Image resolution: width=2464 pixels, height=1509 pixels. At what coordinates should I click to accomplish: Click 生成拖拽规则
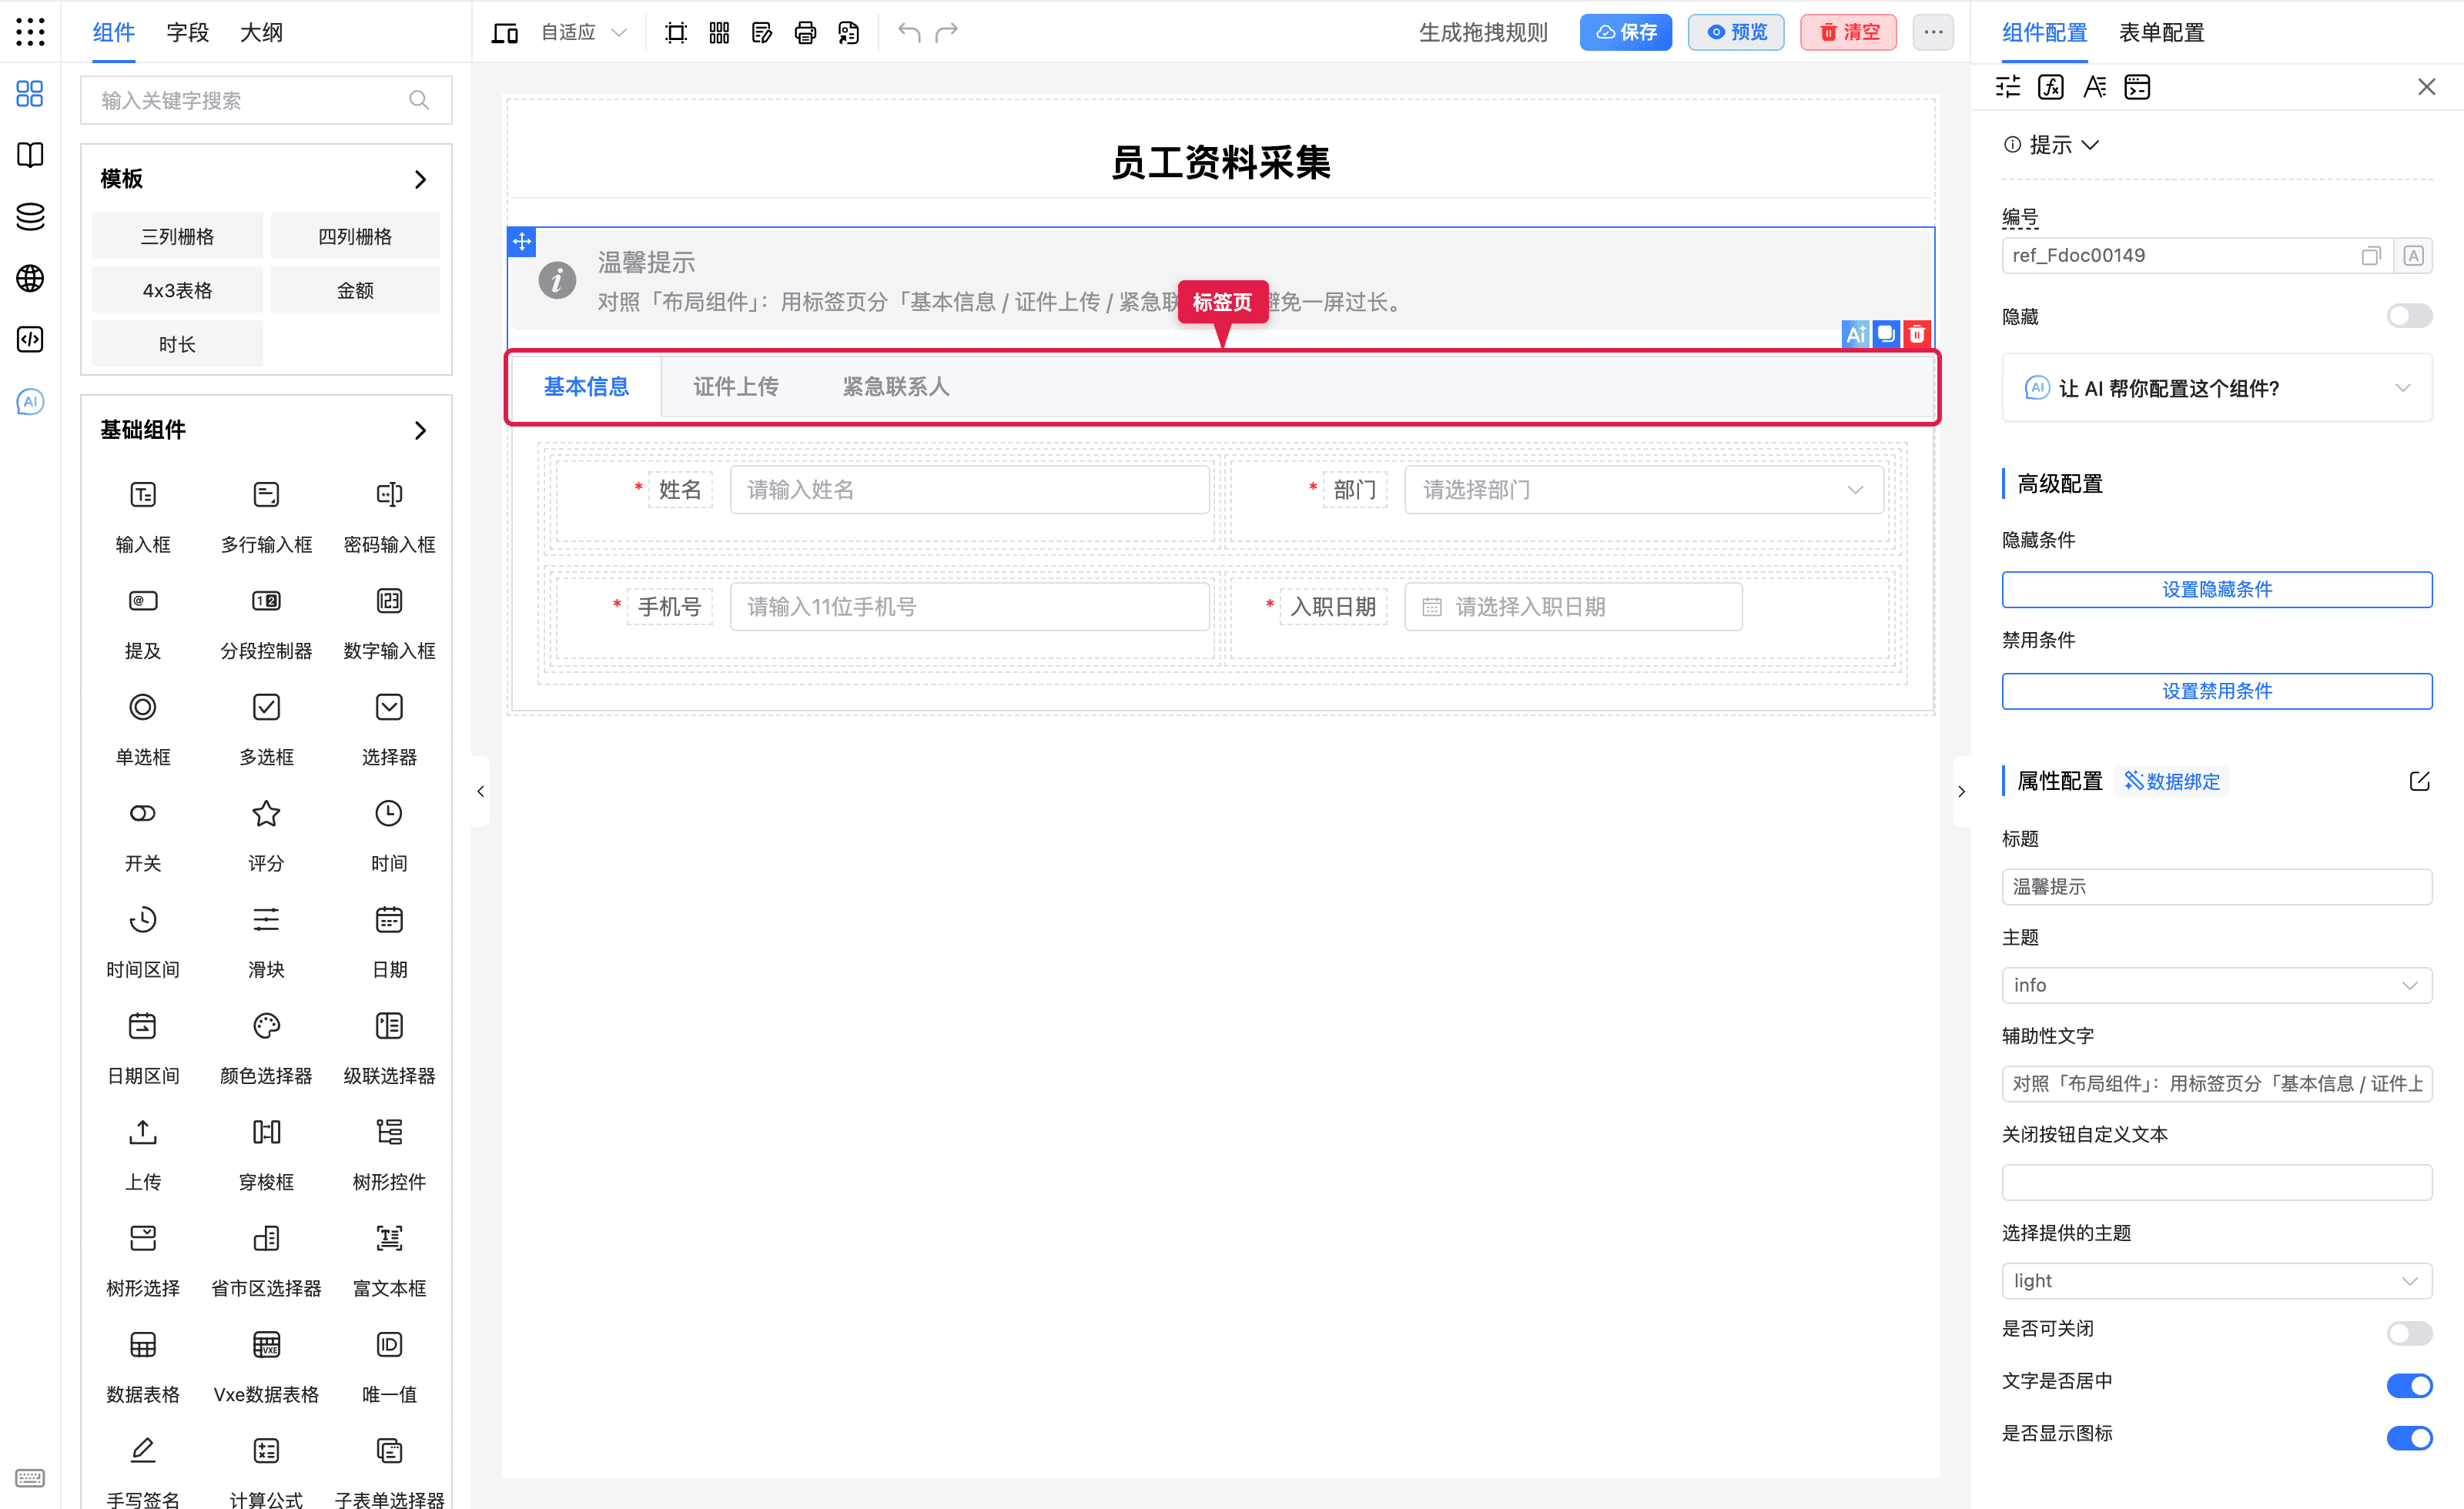click(x=1483, y=32)
